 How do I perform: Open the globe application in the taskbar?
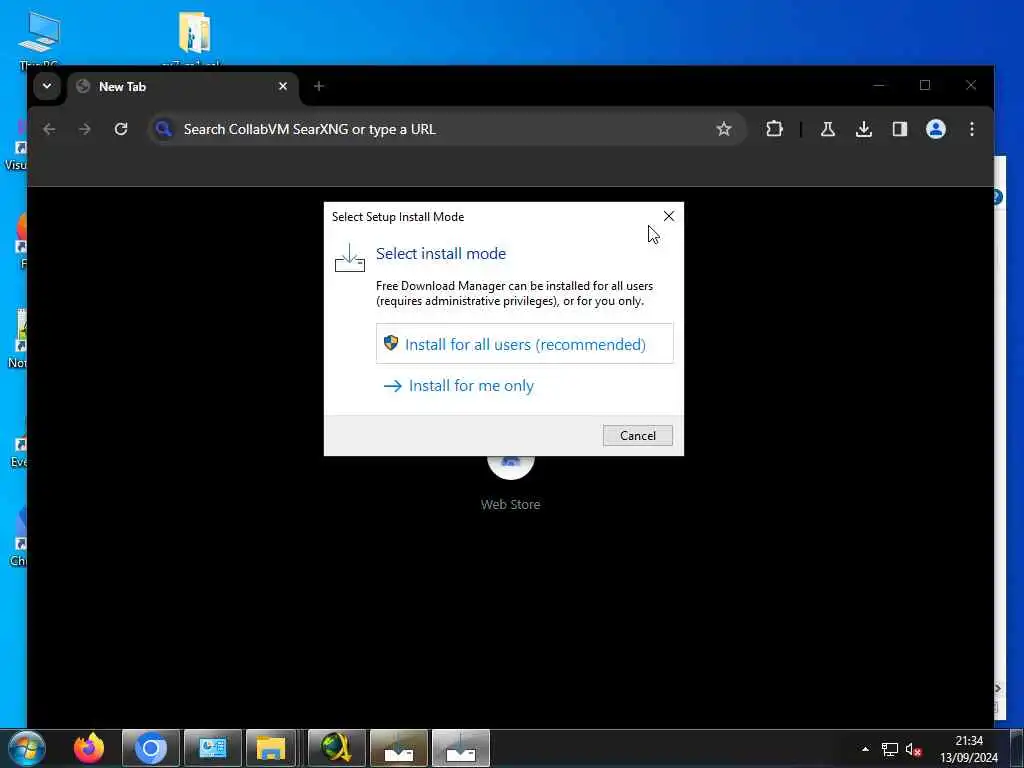337,748
